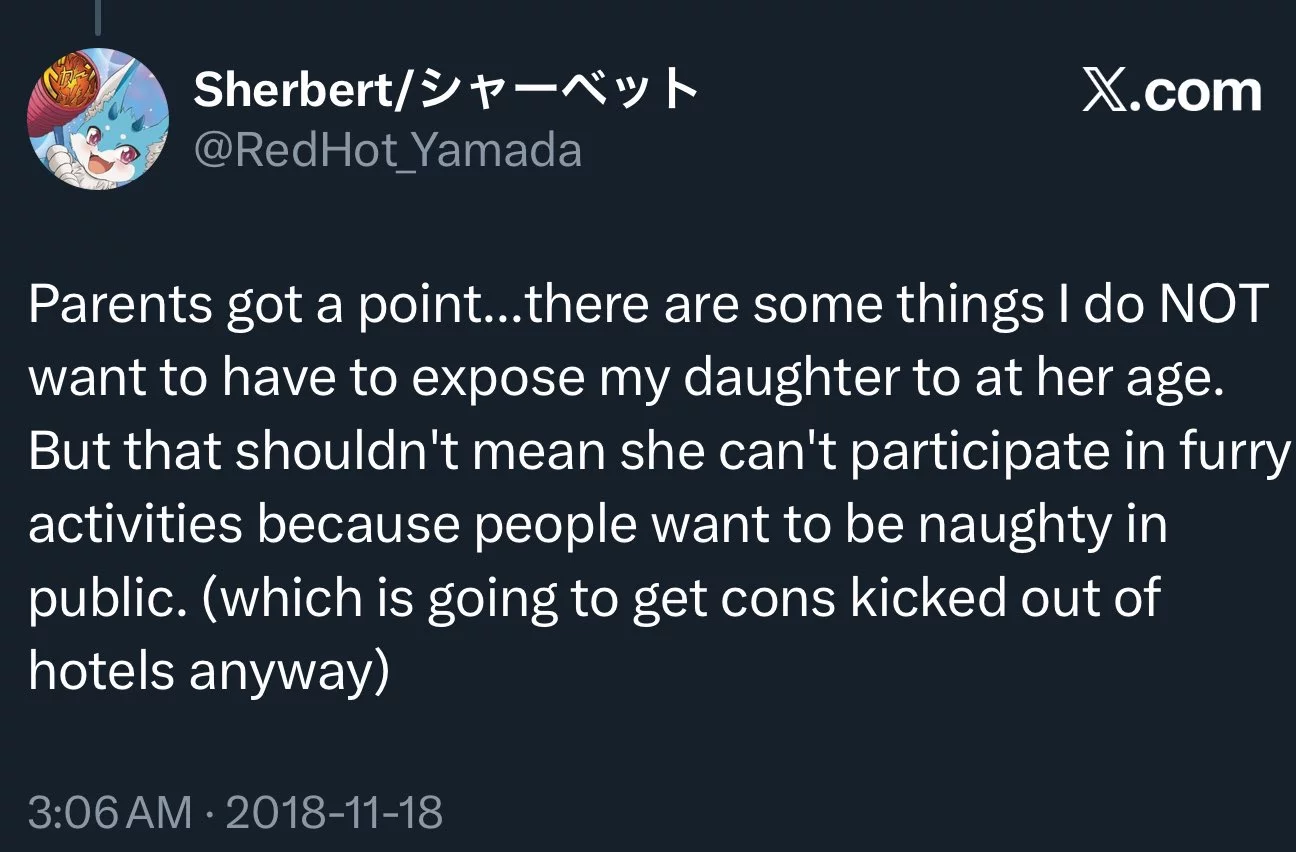Click the 3:06 AM timestamp

110,811
